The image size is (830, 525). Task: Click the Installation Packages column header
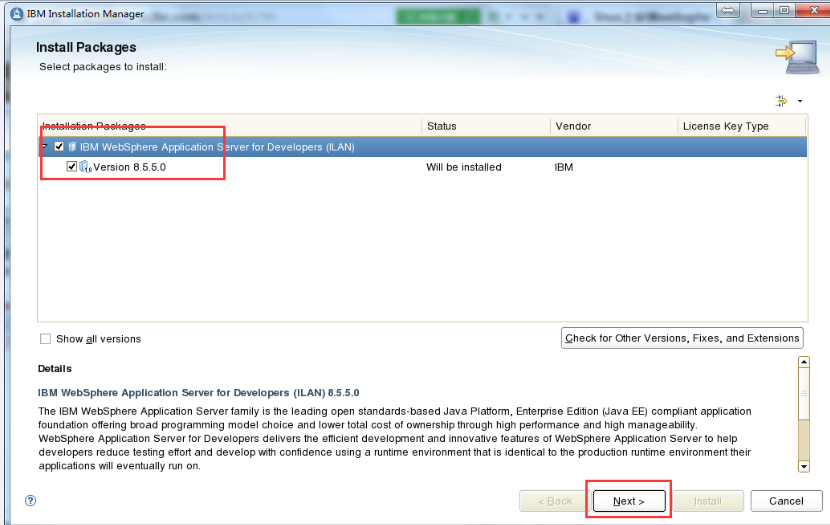230,126
